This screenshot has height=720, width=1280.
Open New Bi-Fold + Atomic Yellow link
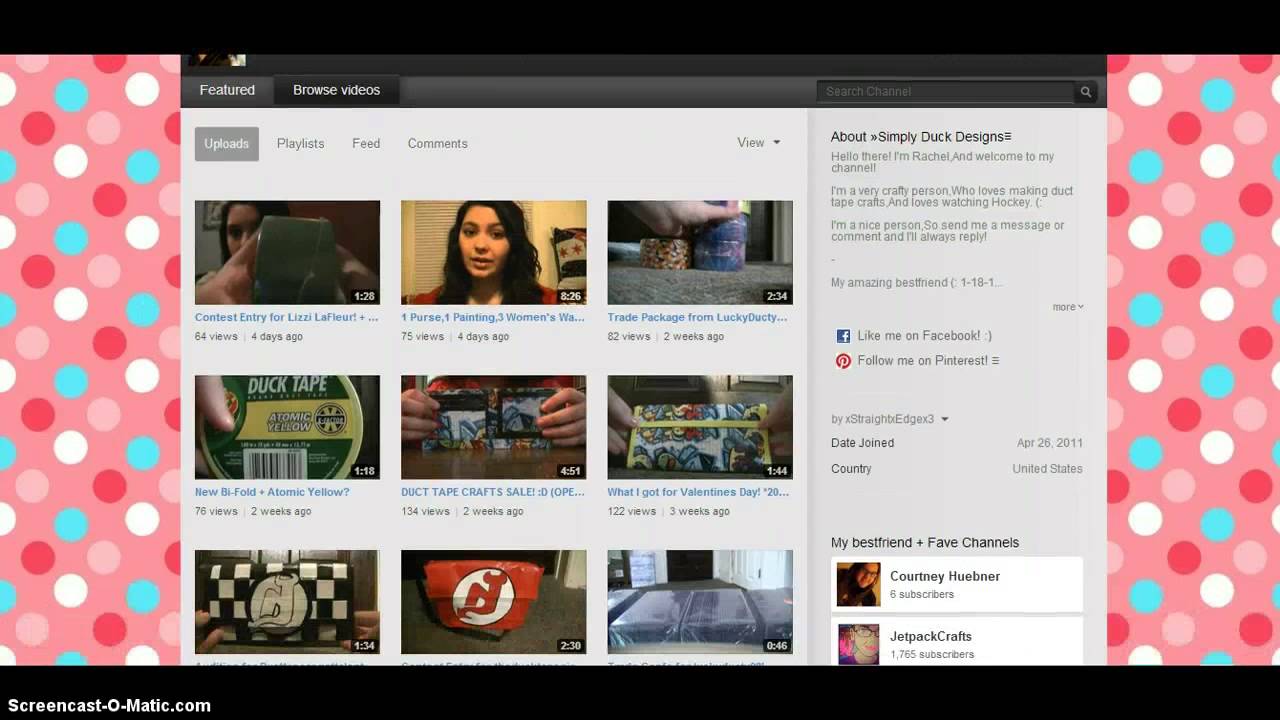[x=272, y=492]
